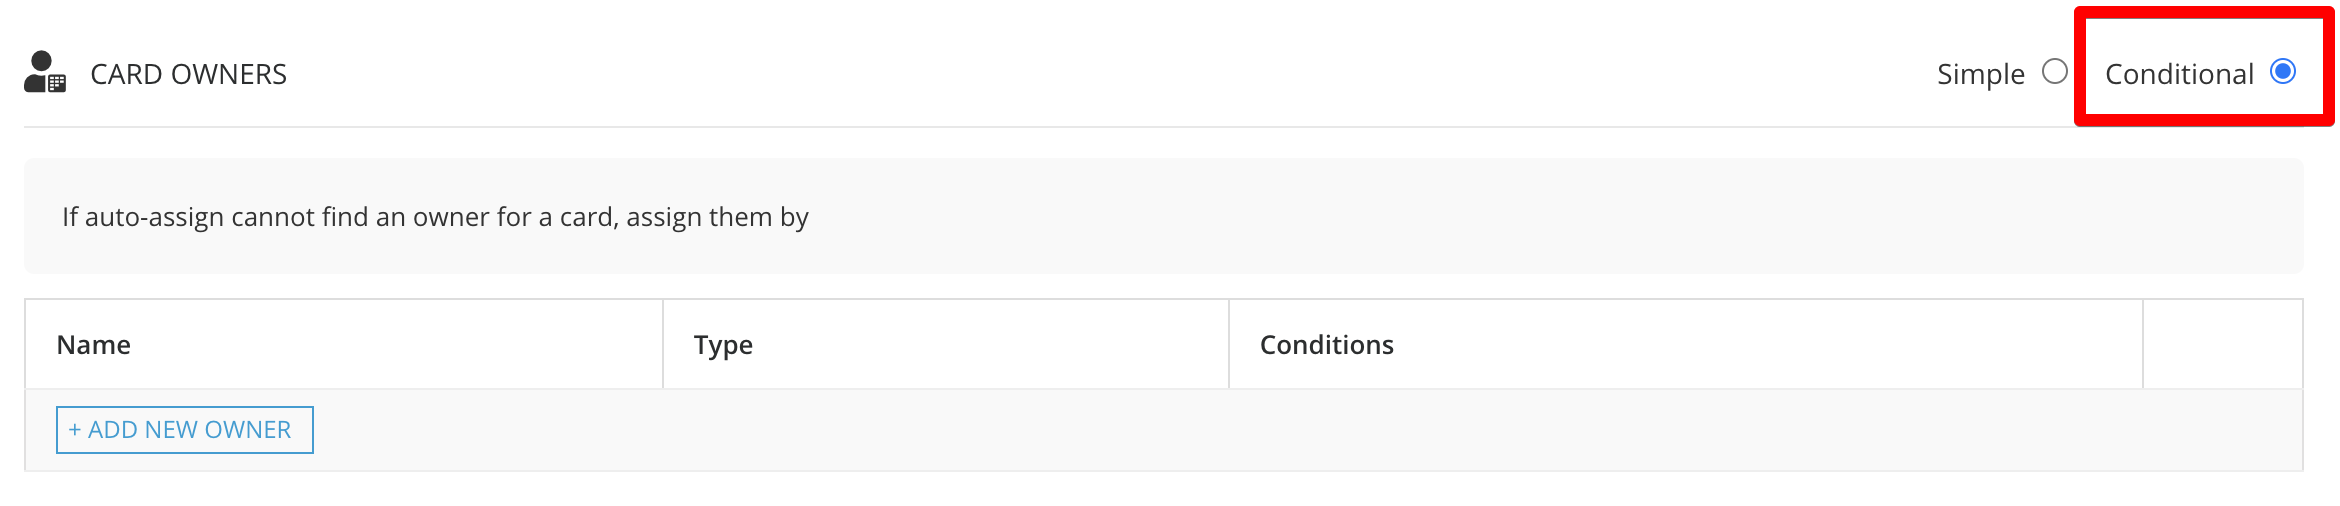
Task: Click the card grid badge on owner icon
Action: point(57,84)
